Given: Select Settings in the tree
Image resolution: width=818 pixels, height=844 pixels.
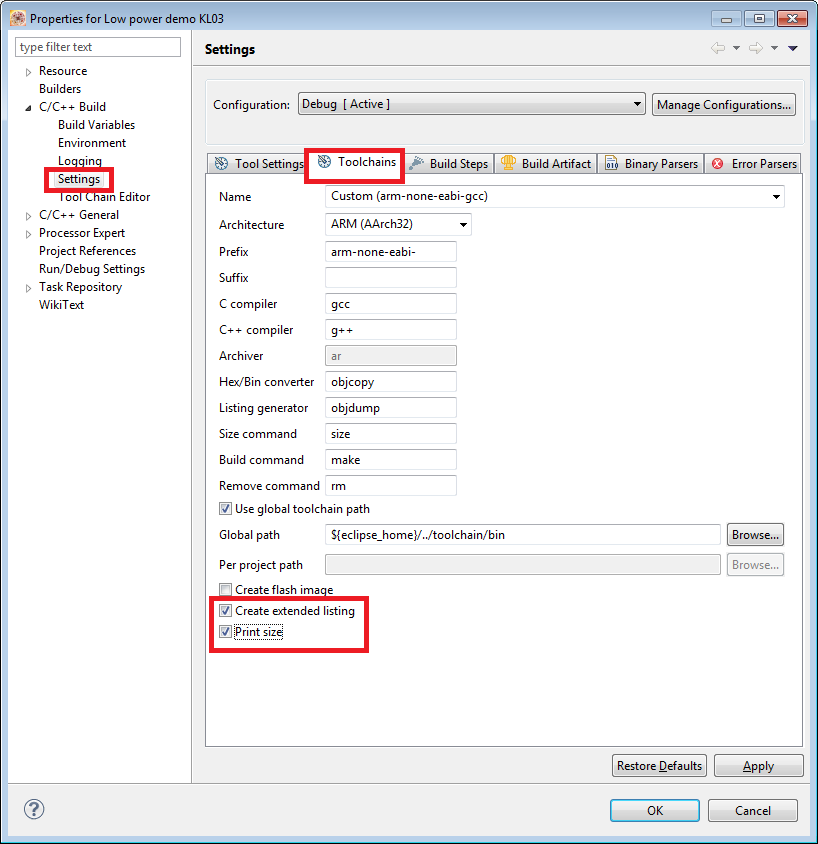Looking at the screenshot, I should (79, 179).
